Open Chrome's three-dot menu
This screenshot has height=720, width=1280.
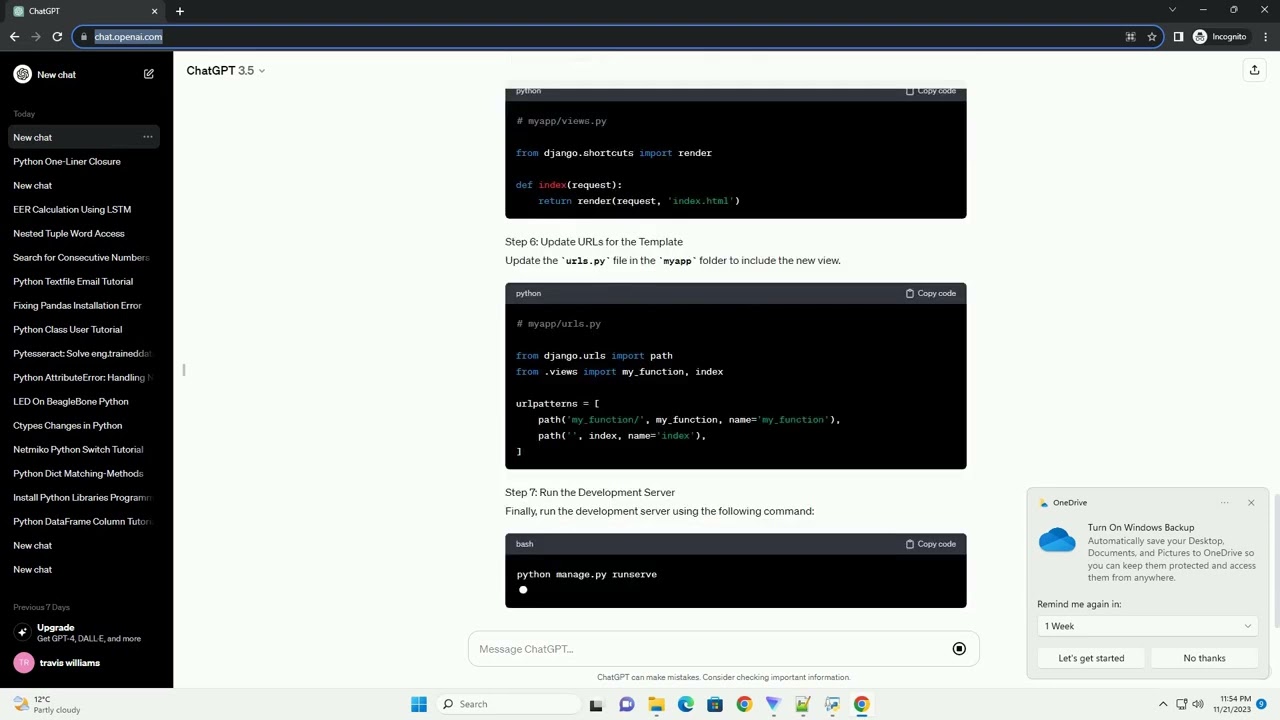(x=1265, y=37)
